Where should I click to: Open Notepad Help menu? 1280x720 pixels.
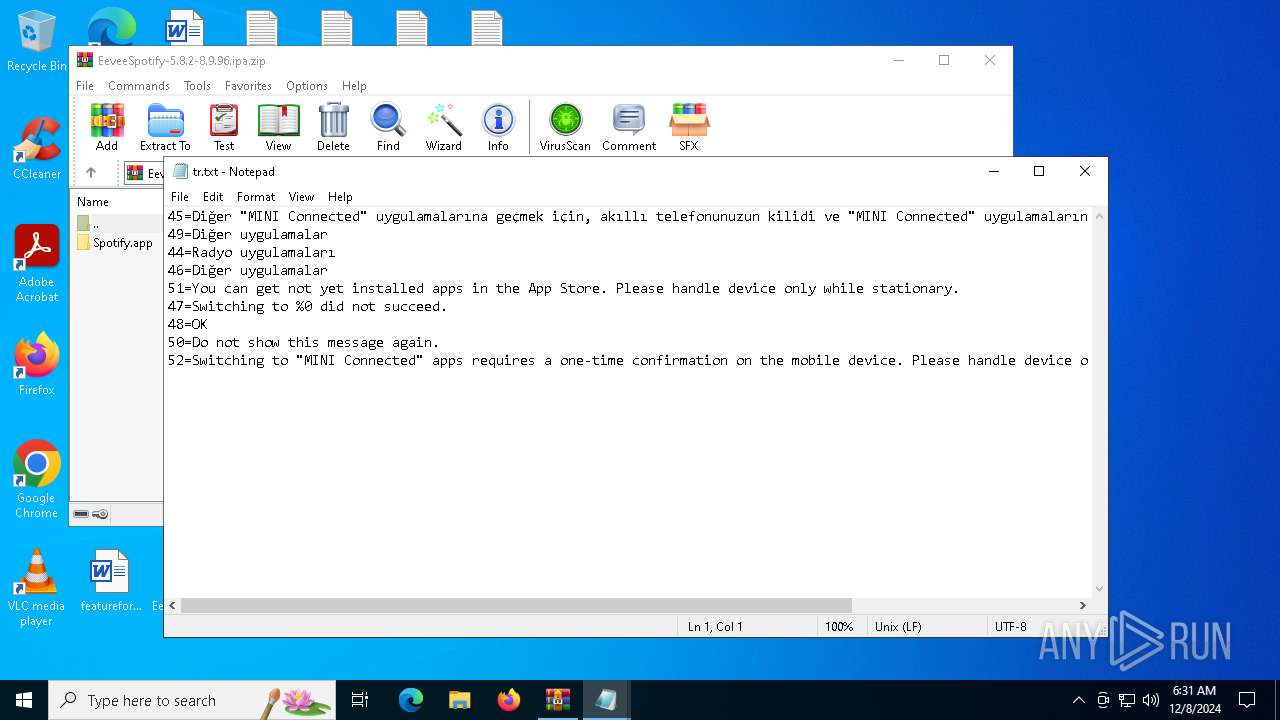(340, 197)
